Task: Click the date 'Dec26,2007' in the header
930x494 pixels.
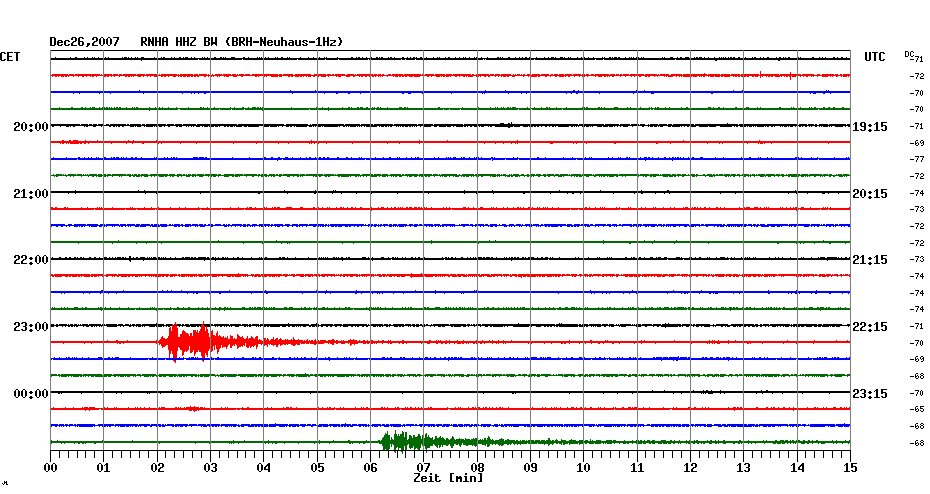Action: (x=85, y=42)
